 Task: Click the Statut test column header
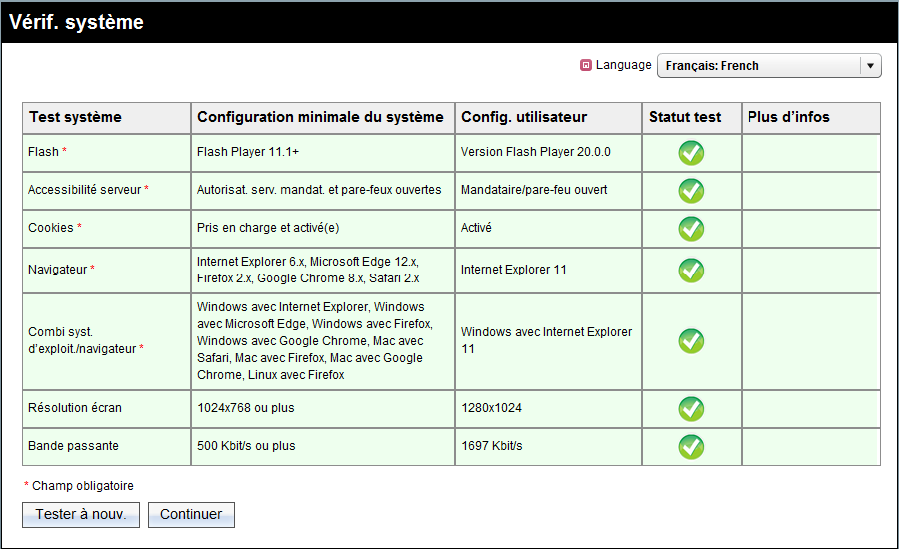click(x=691, y=117)
